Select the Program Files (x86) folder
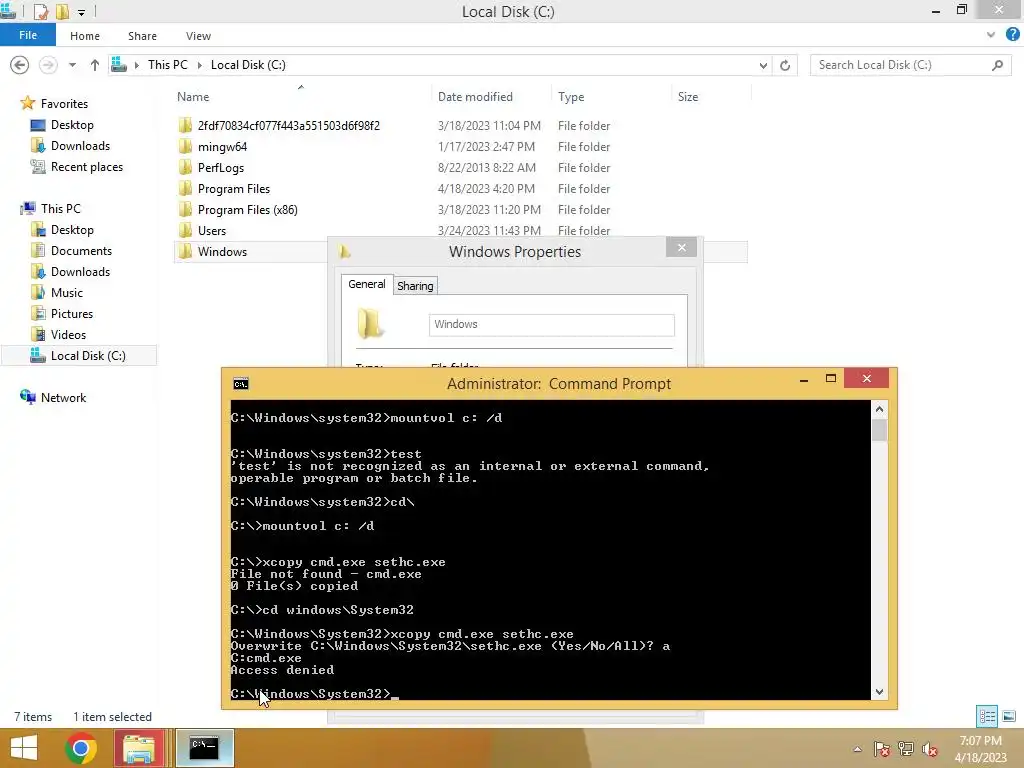The width and height of the screenshot is (1024, 768). 248,209
